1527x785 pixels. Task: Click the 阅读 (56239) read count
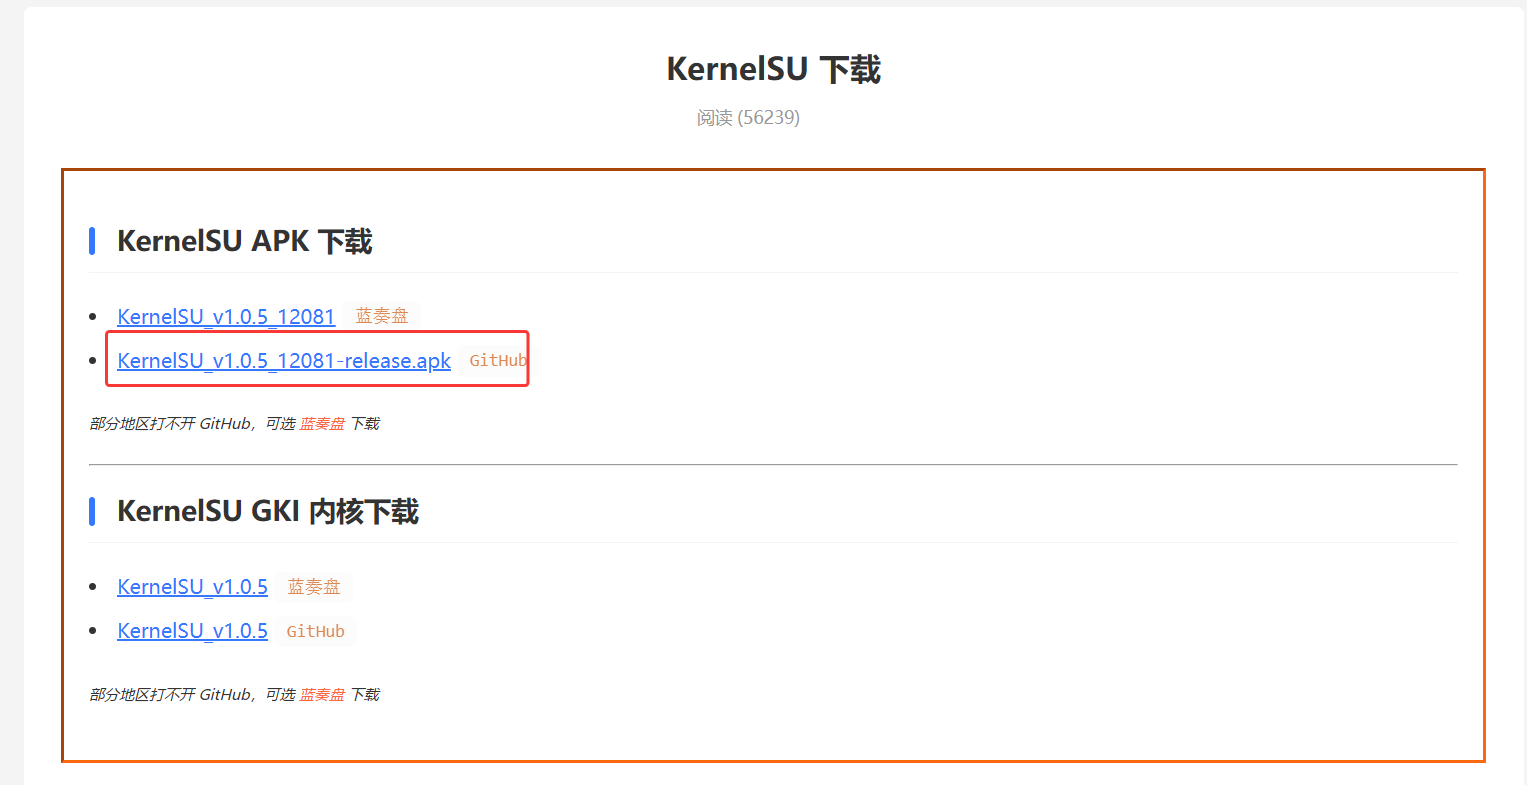(x=748, y=118)
